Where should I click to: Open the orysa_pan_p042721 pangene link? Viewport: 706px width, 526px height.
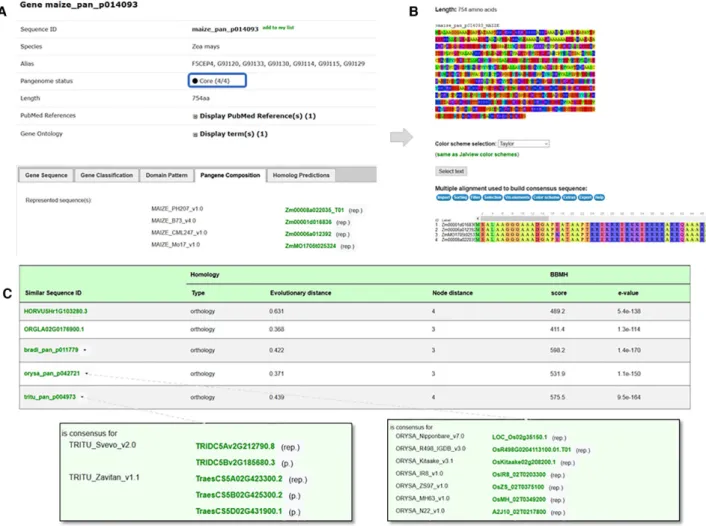pyautogui.click(x=52, y=373)
